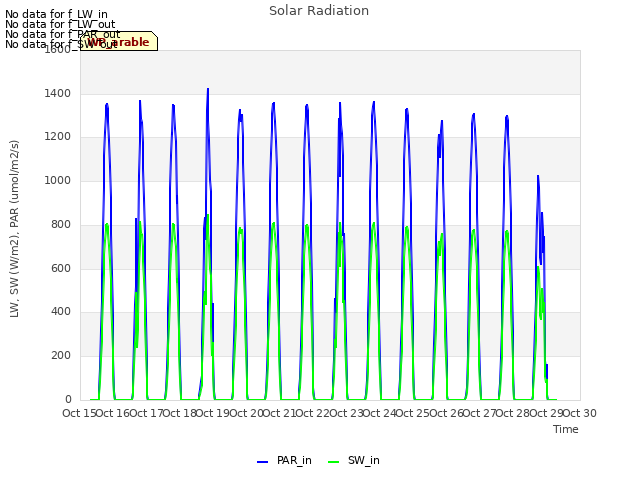Select the 'No data for f_PAR_out' message

(62, 34)
